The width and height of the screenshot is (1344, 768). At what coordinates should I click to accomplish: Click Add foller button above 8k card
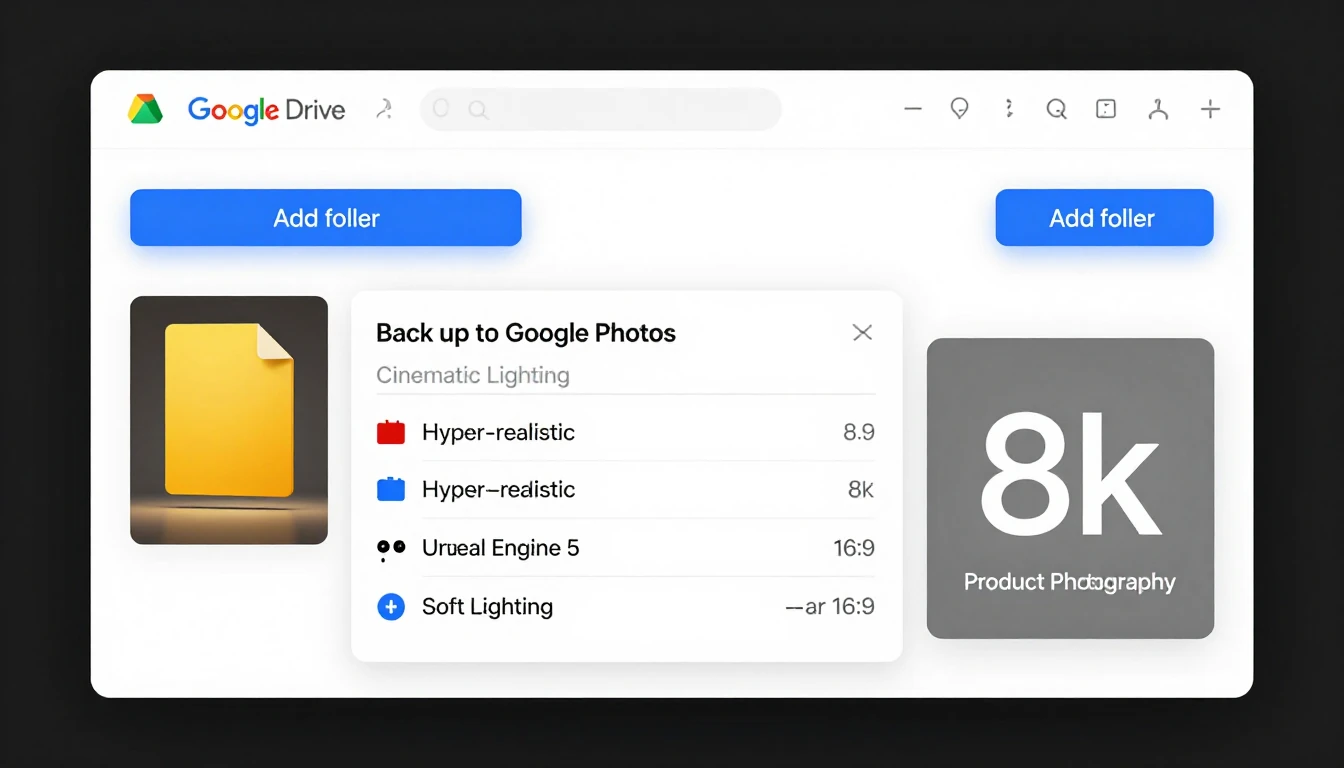(x=1104, y=218)
